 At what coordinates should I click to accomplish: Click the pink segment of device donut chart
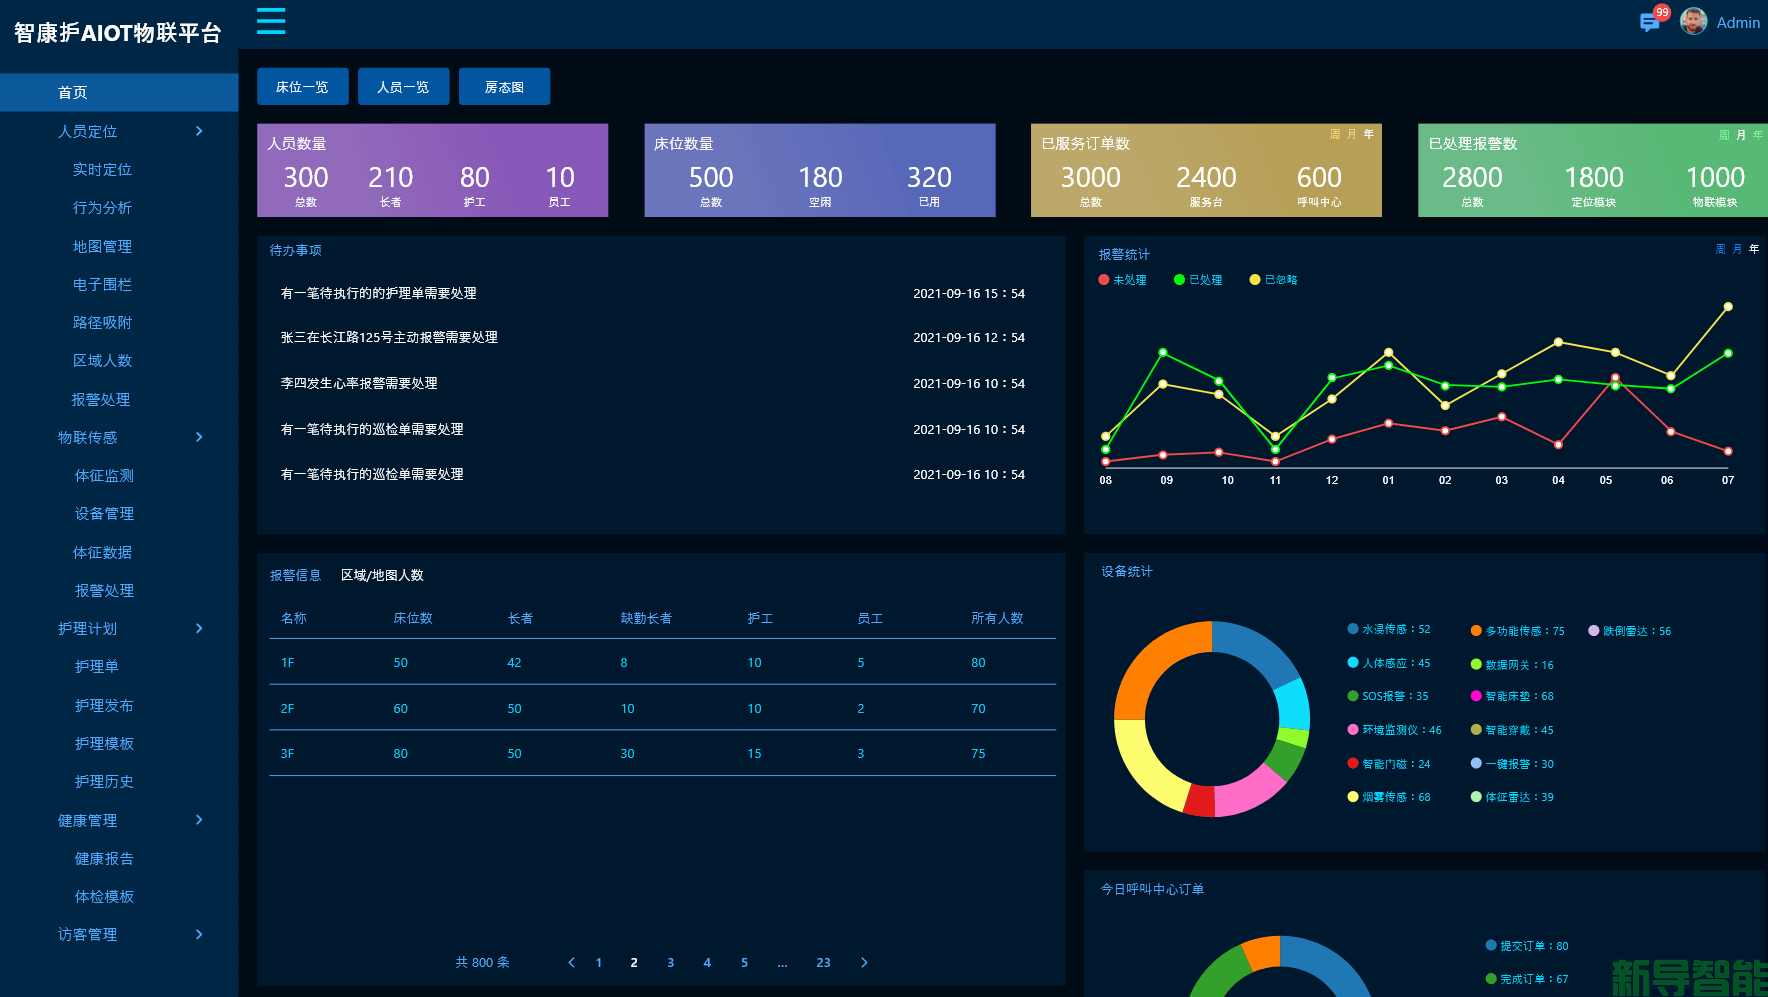pos(1250,790)
